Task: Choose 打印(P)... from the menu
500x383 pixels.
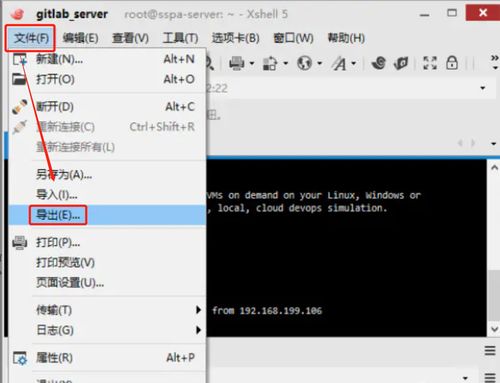Action: (107, 242)
